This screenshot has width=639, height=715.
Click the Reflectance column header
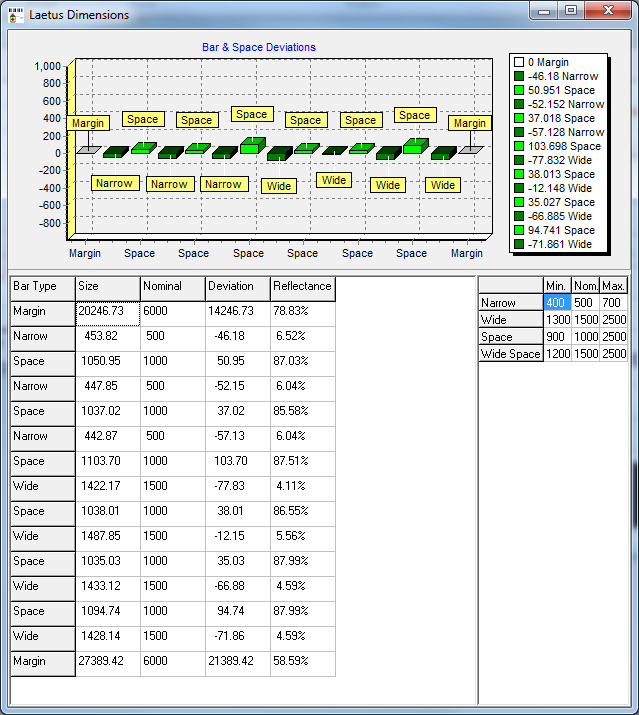pyautogui.click(x=302, y=287)
